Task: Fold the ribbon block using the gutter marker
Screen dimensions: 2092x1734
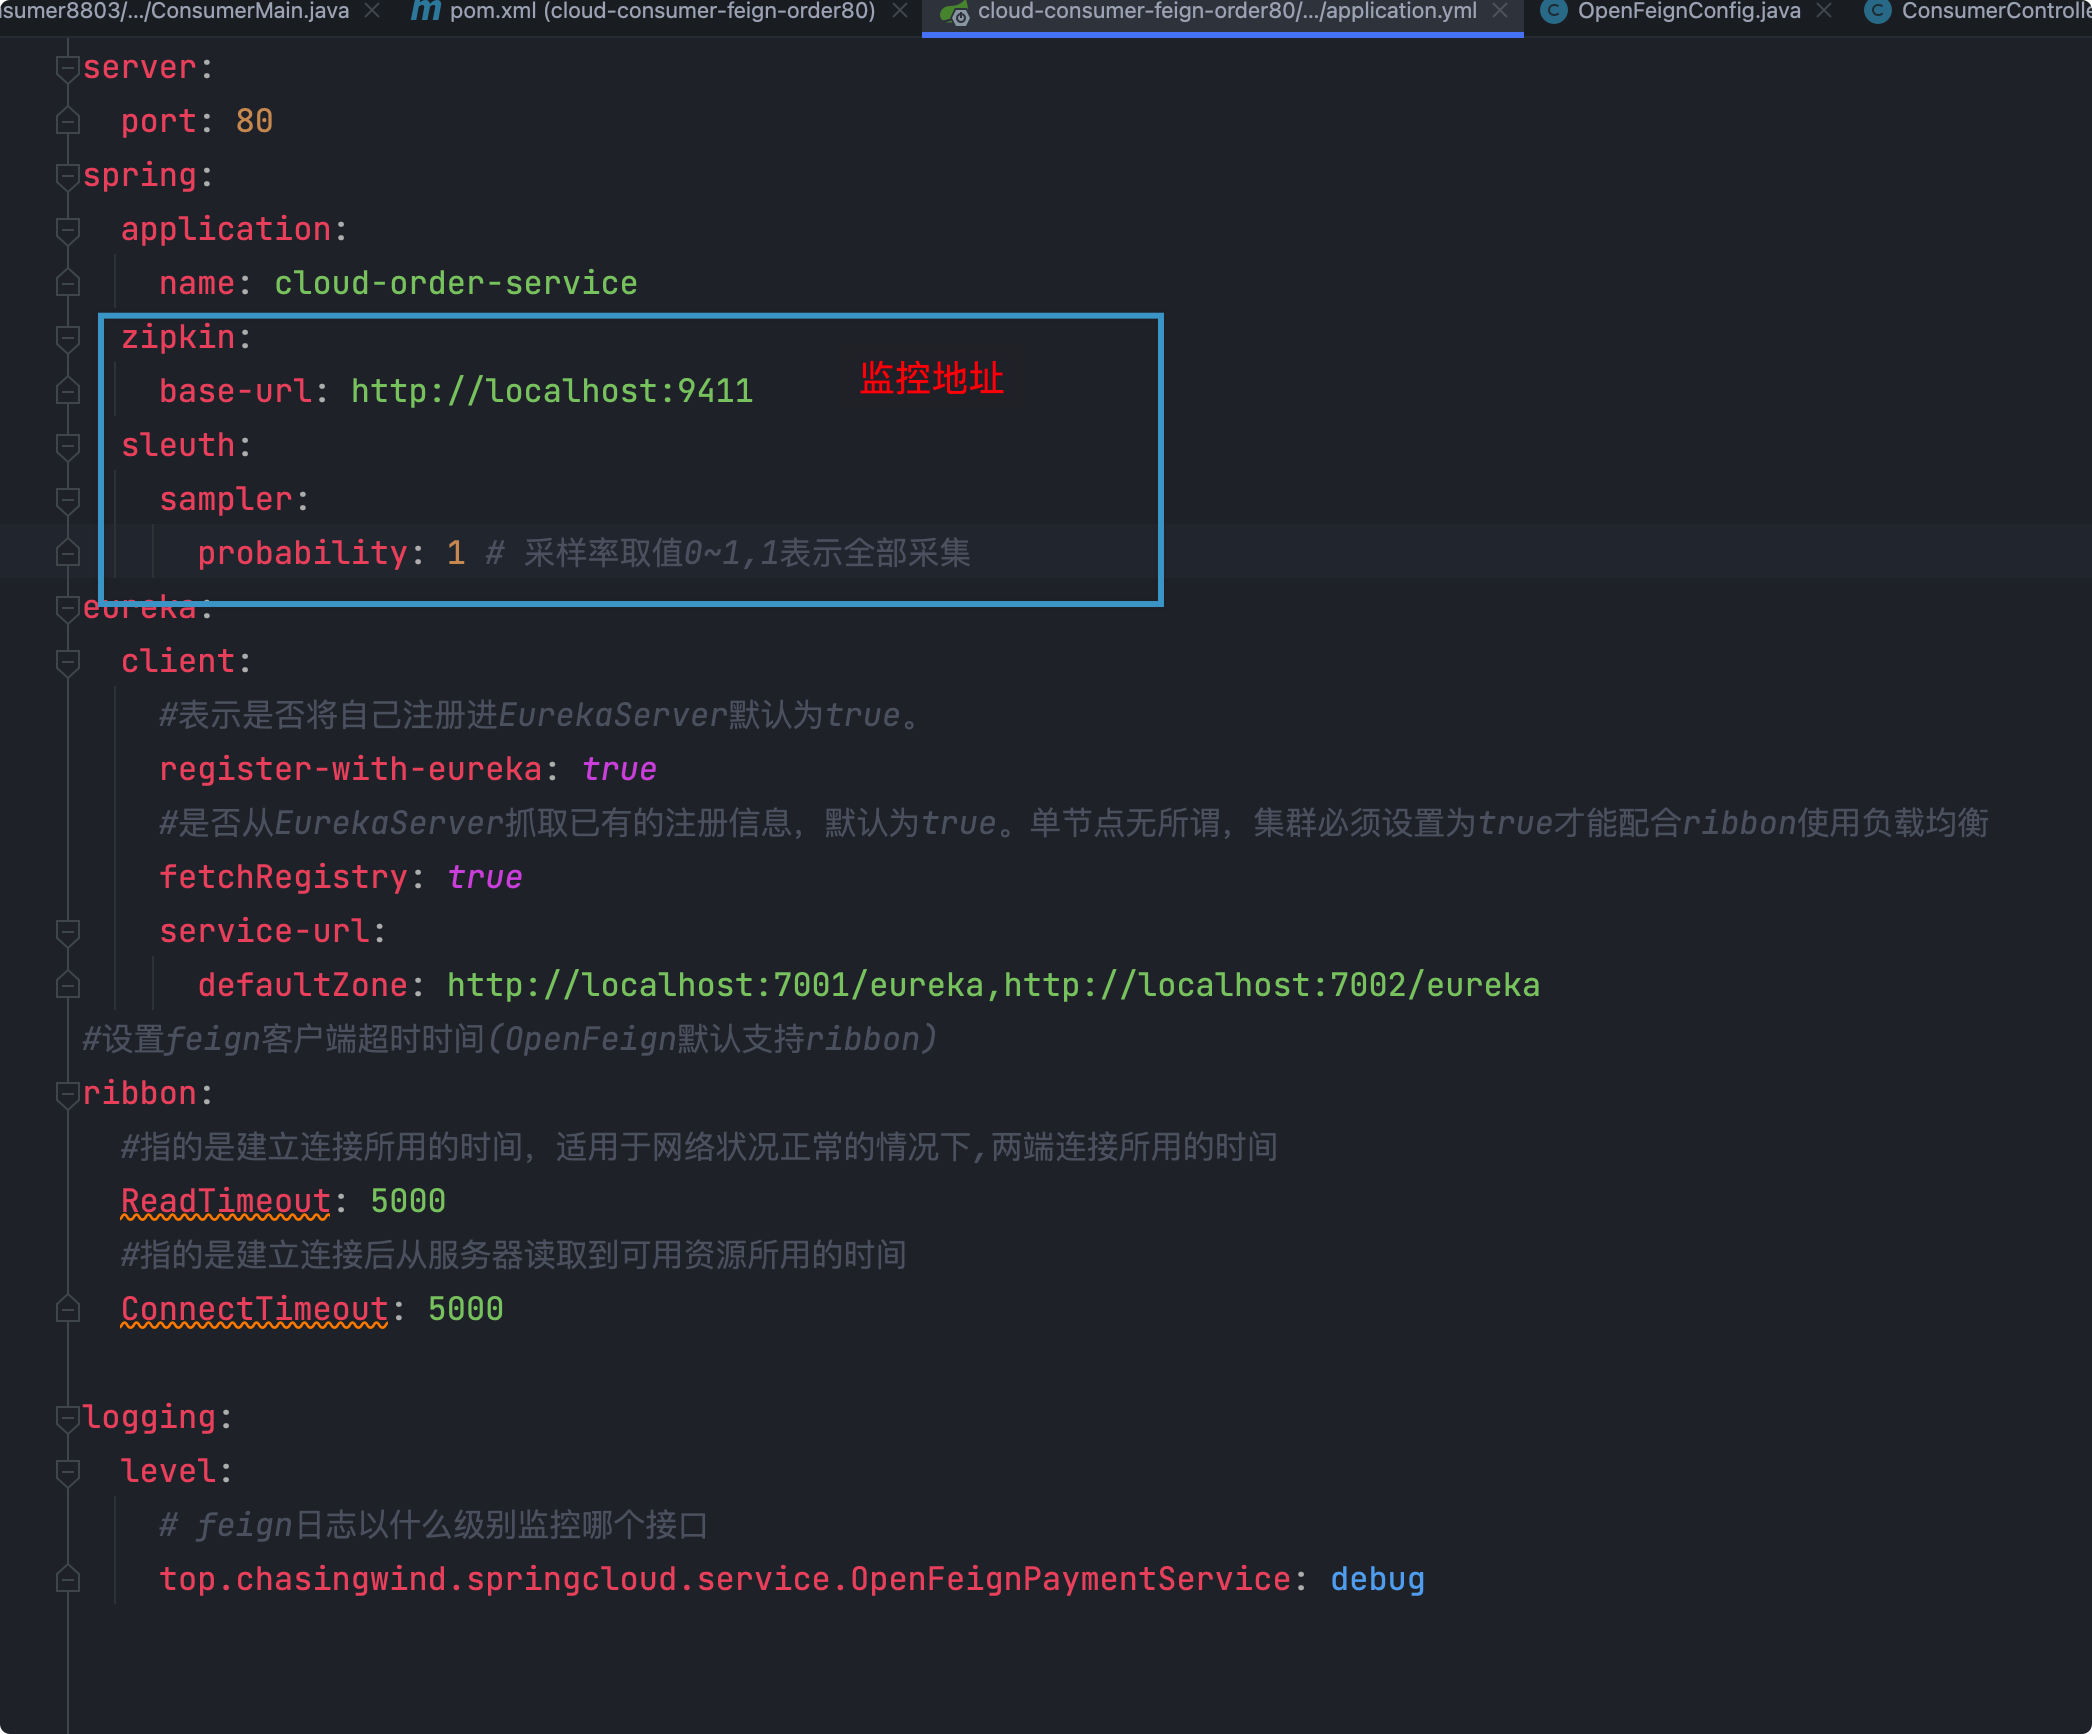Action: 68,1094
